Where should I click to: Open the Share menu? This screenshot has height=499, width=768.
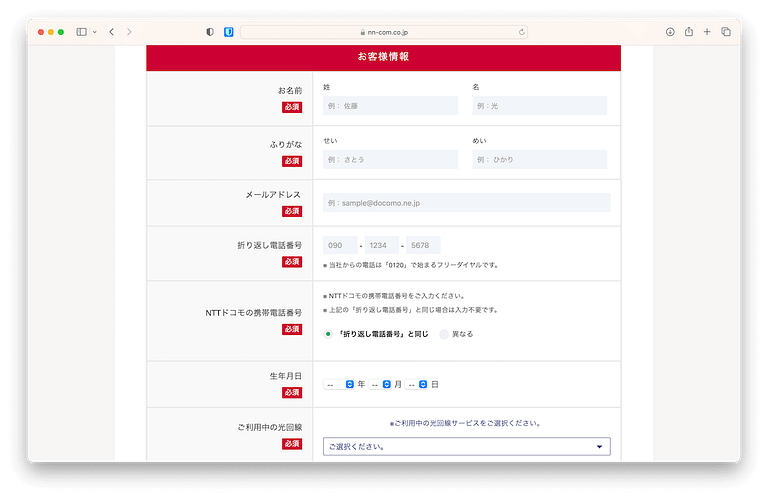[x=688, y=32]
